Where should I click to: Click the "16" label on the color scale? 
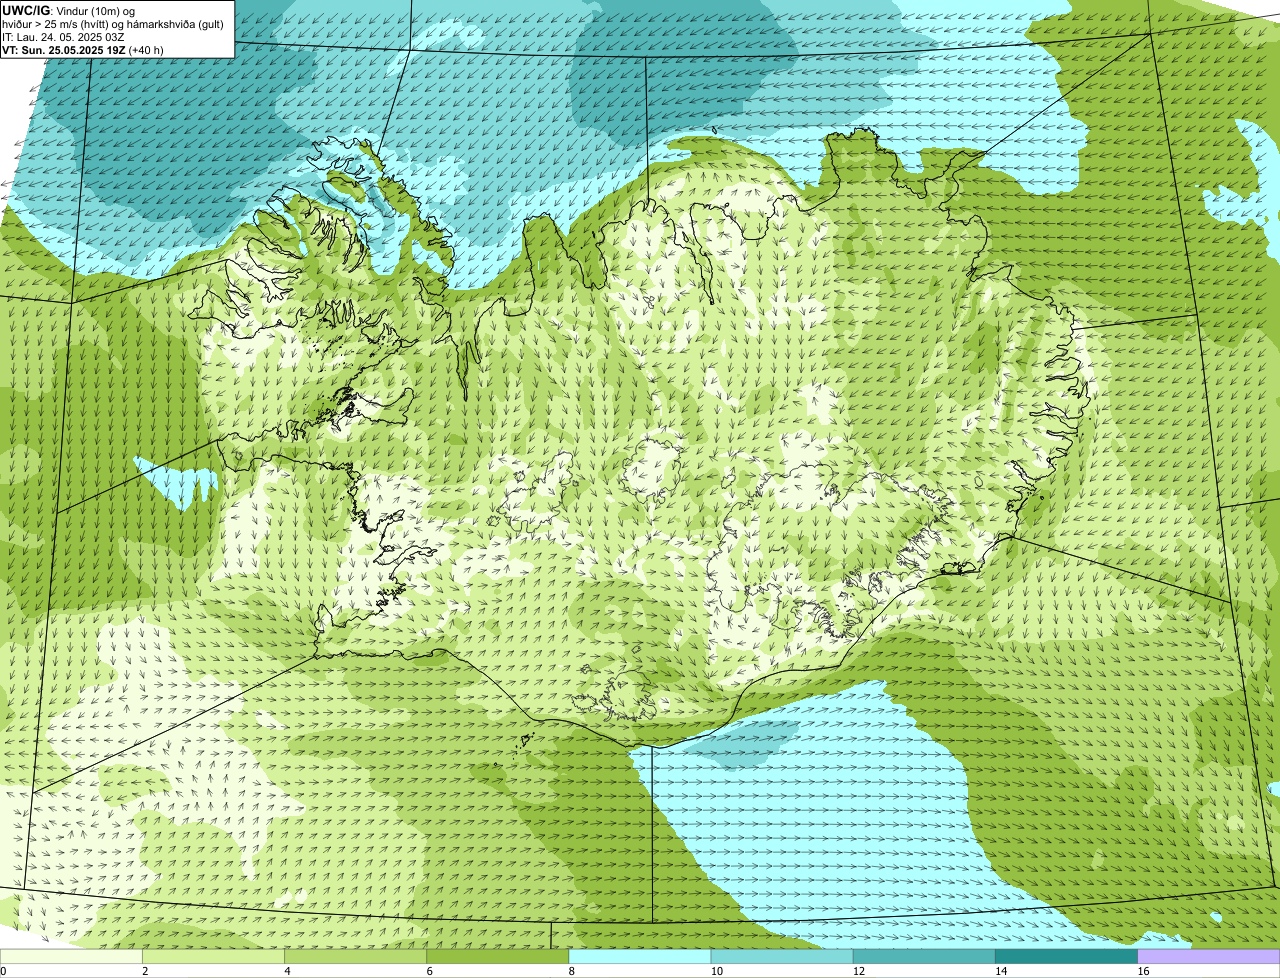1142,971
